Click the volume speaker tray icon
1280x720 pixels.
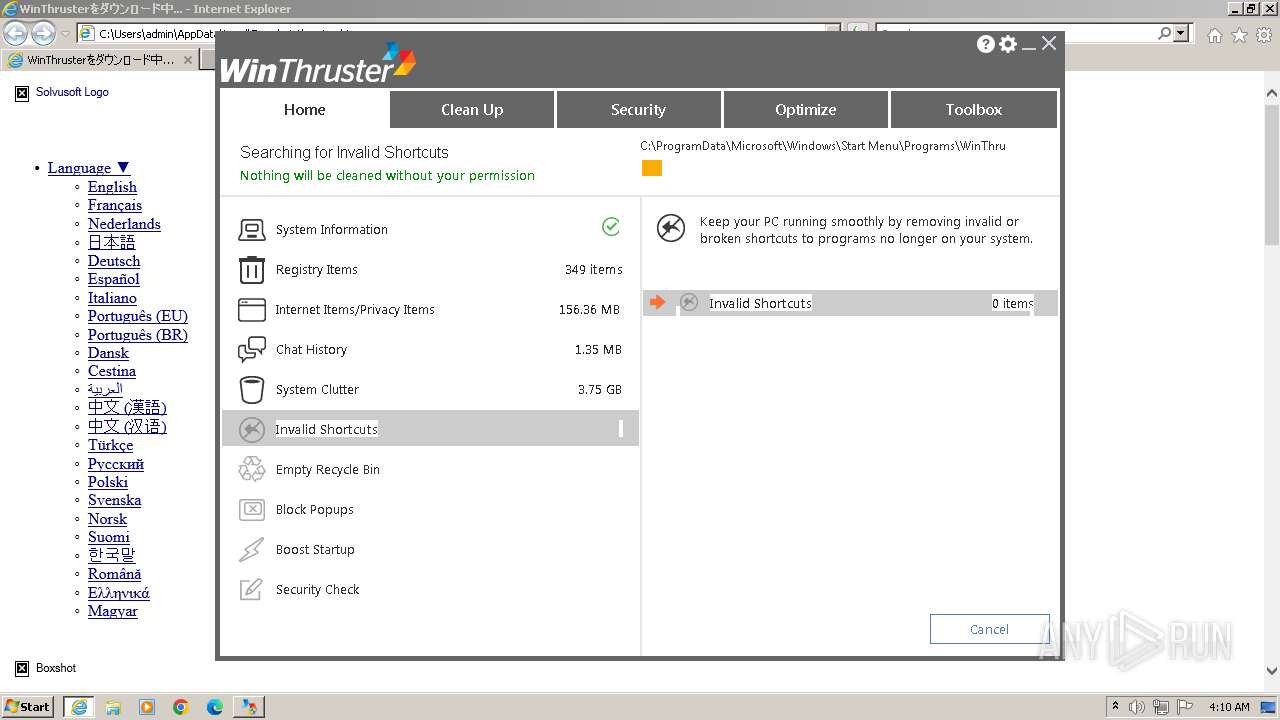(x=1137, y=707)
